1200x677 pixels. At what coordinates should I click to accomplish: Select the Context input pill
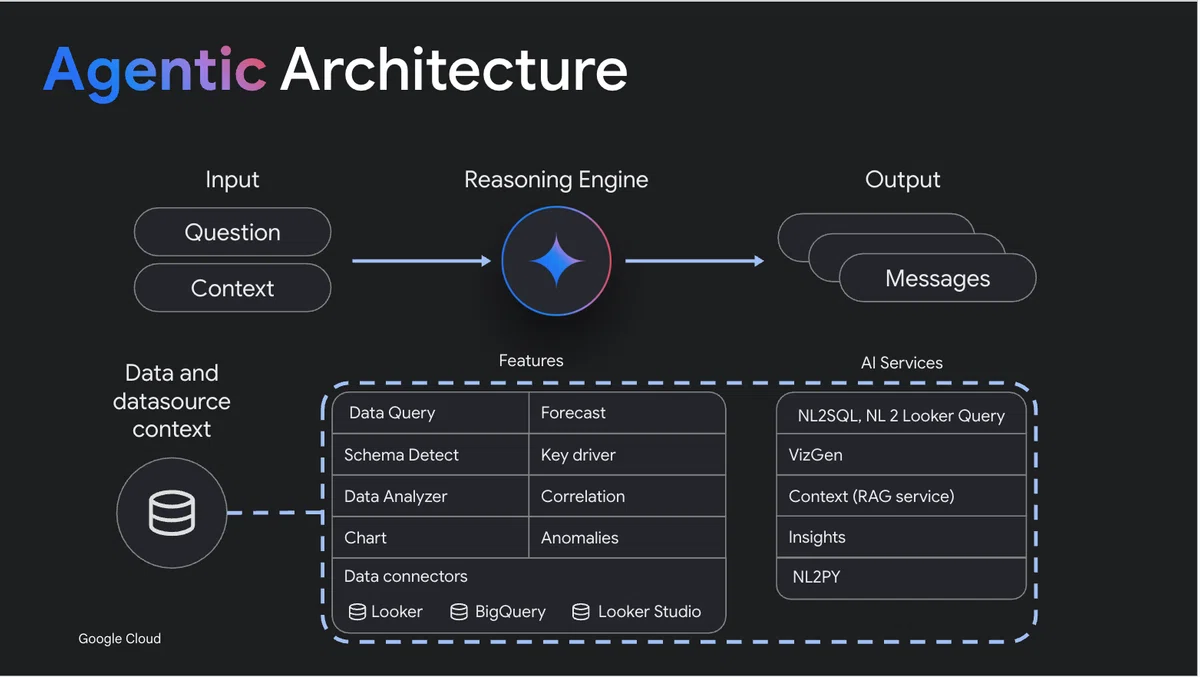232,288
